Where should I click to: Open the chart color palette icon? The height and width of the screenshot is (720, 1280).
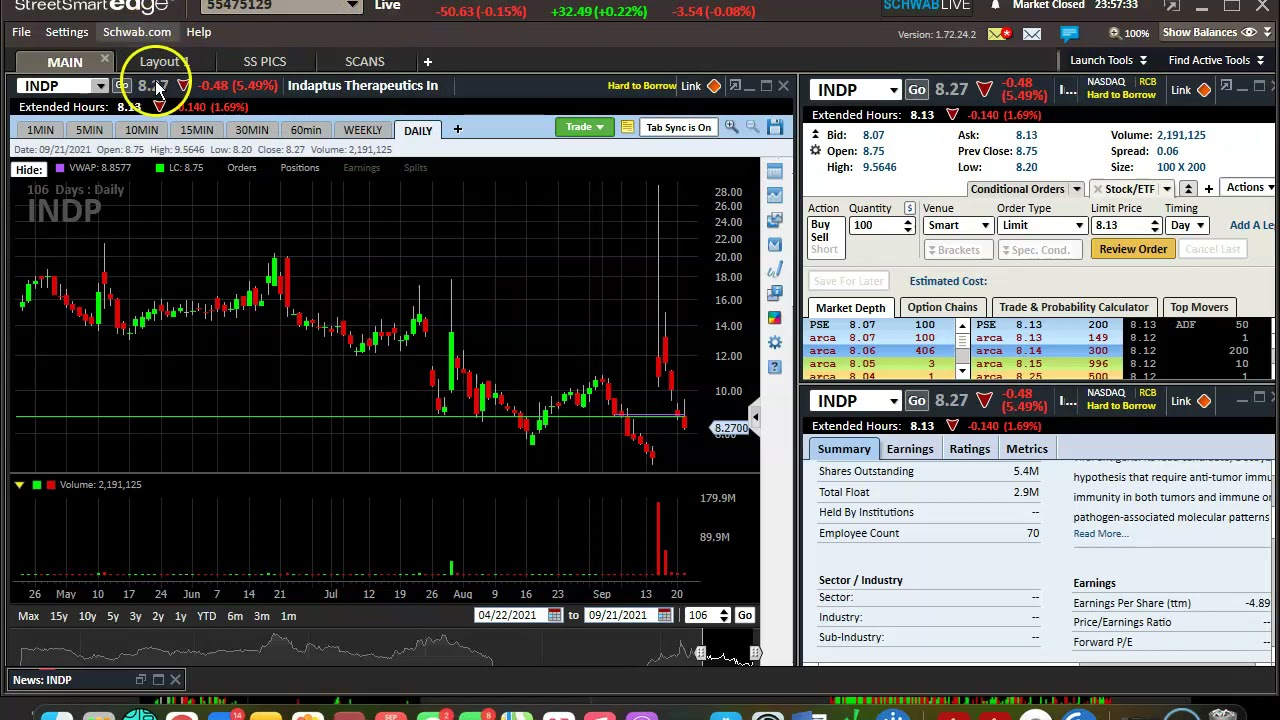pyautogui.click(x=775, y=317)
